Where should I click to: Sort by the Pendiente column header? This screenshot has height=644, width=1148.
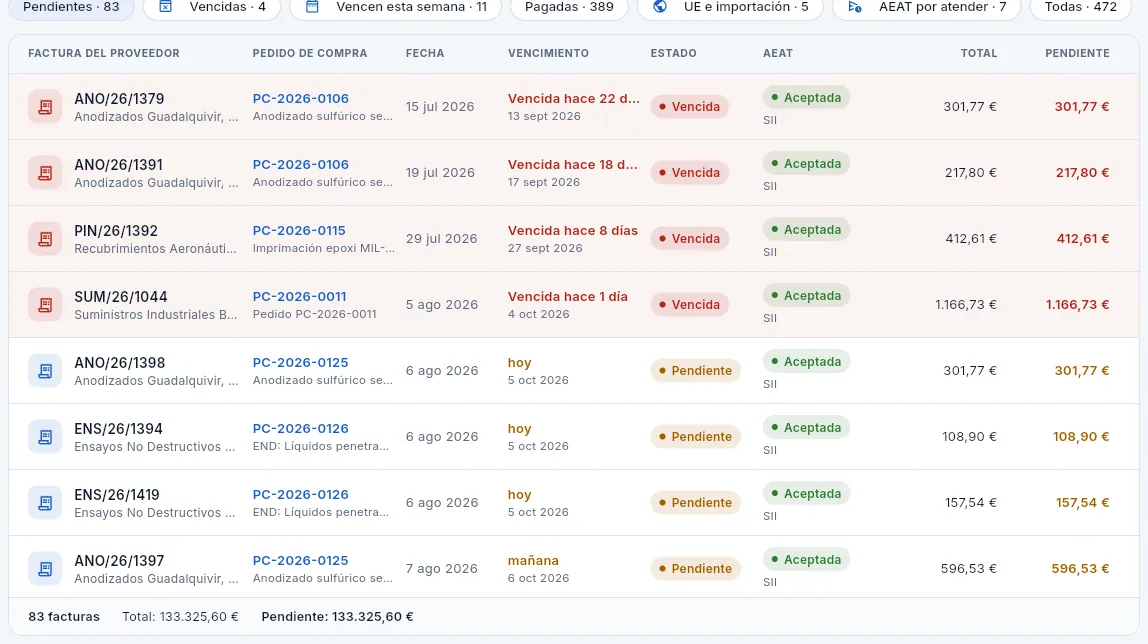tap(1077, 53)
